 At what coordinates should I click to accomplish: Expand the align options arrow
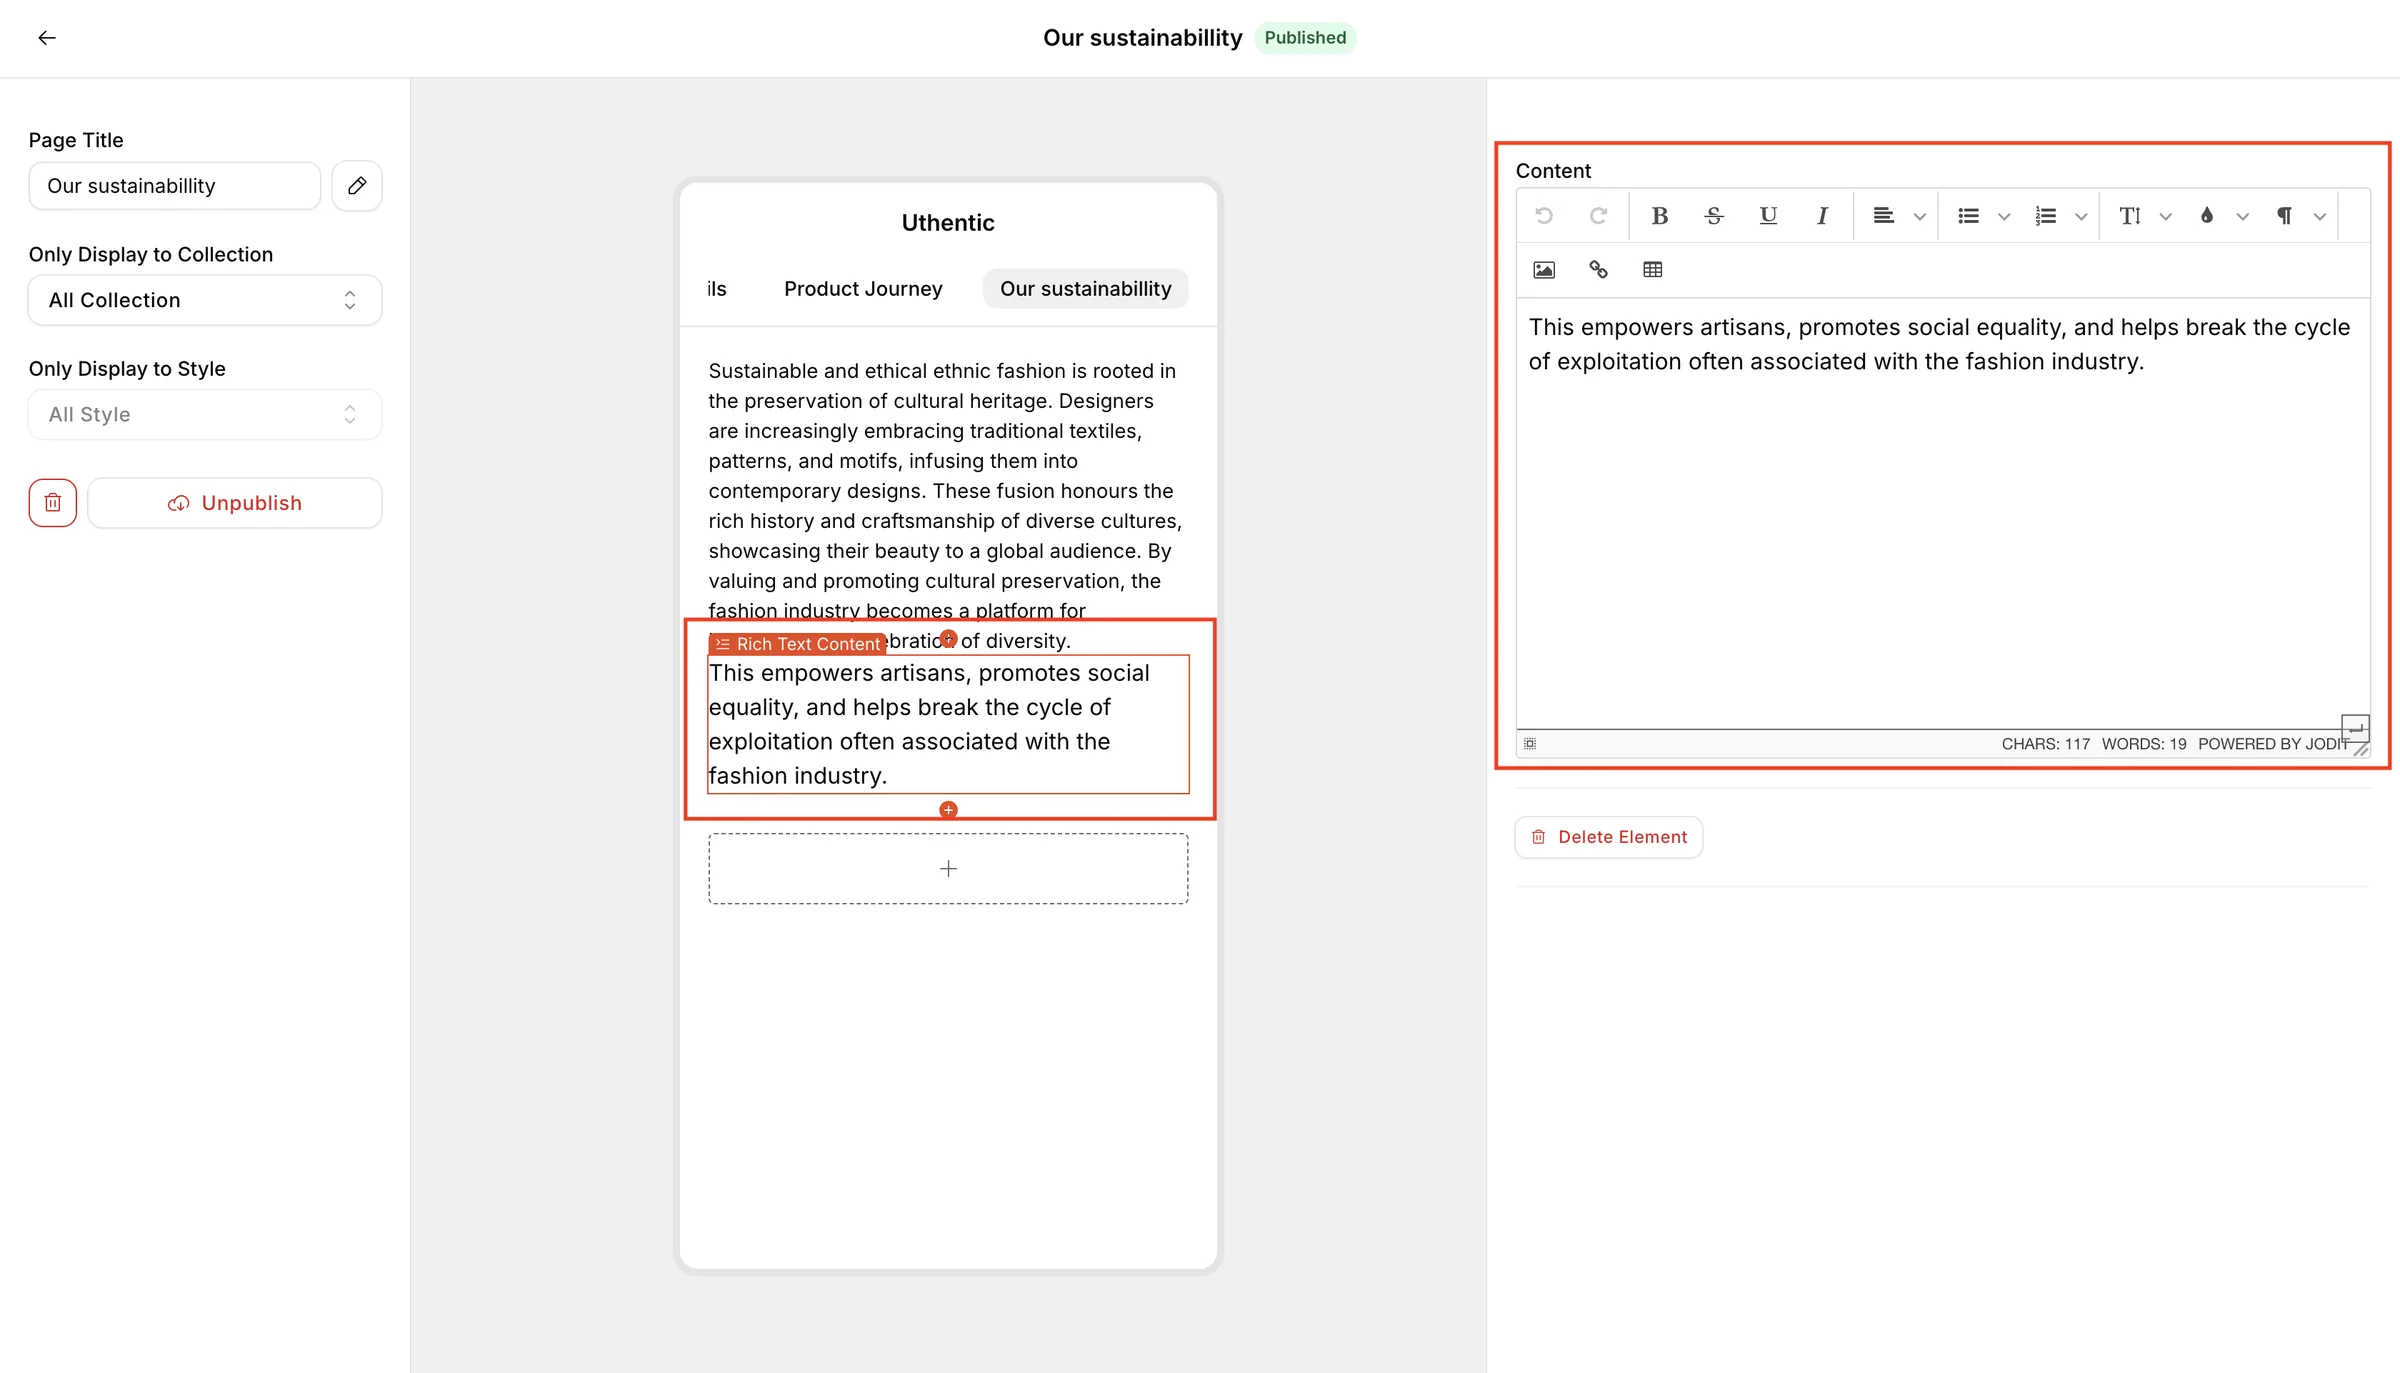1919,217
